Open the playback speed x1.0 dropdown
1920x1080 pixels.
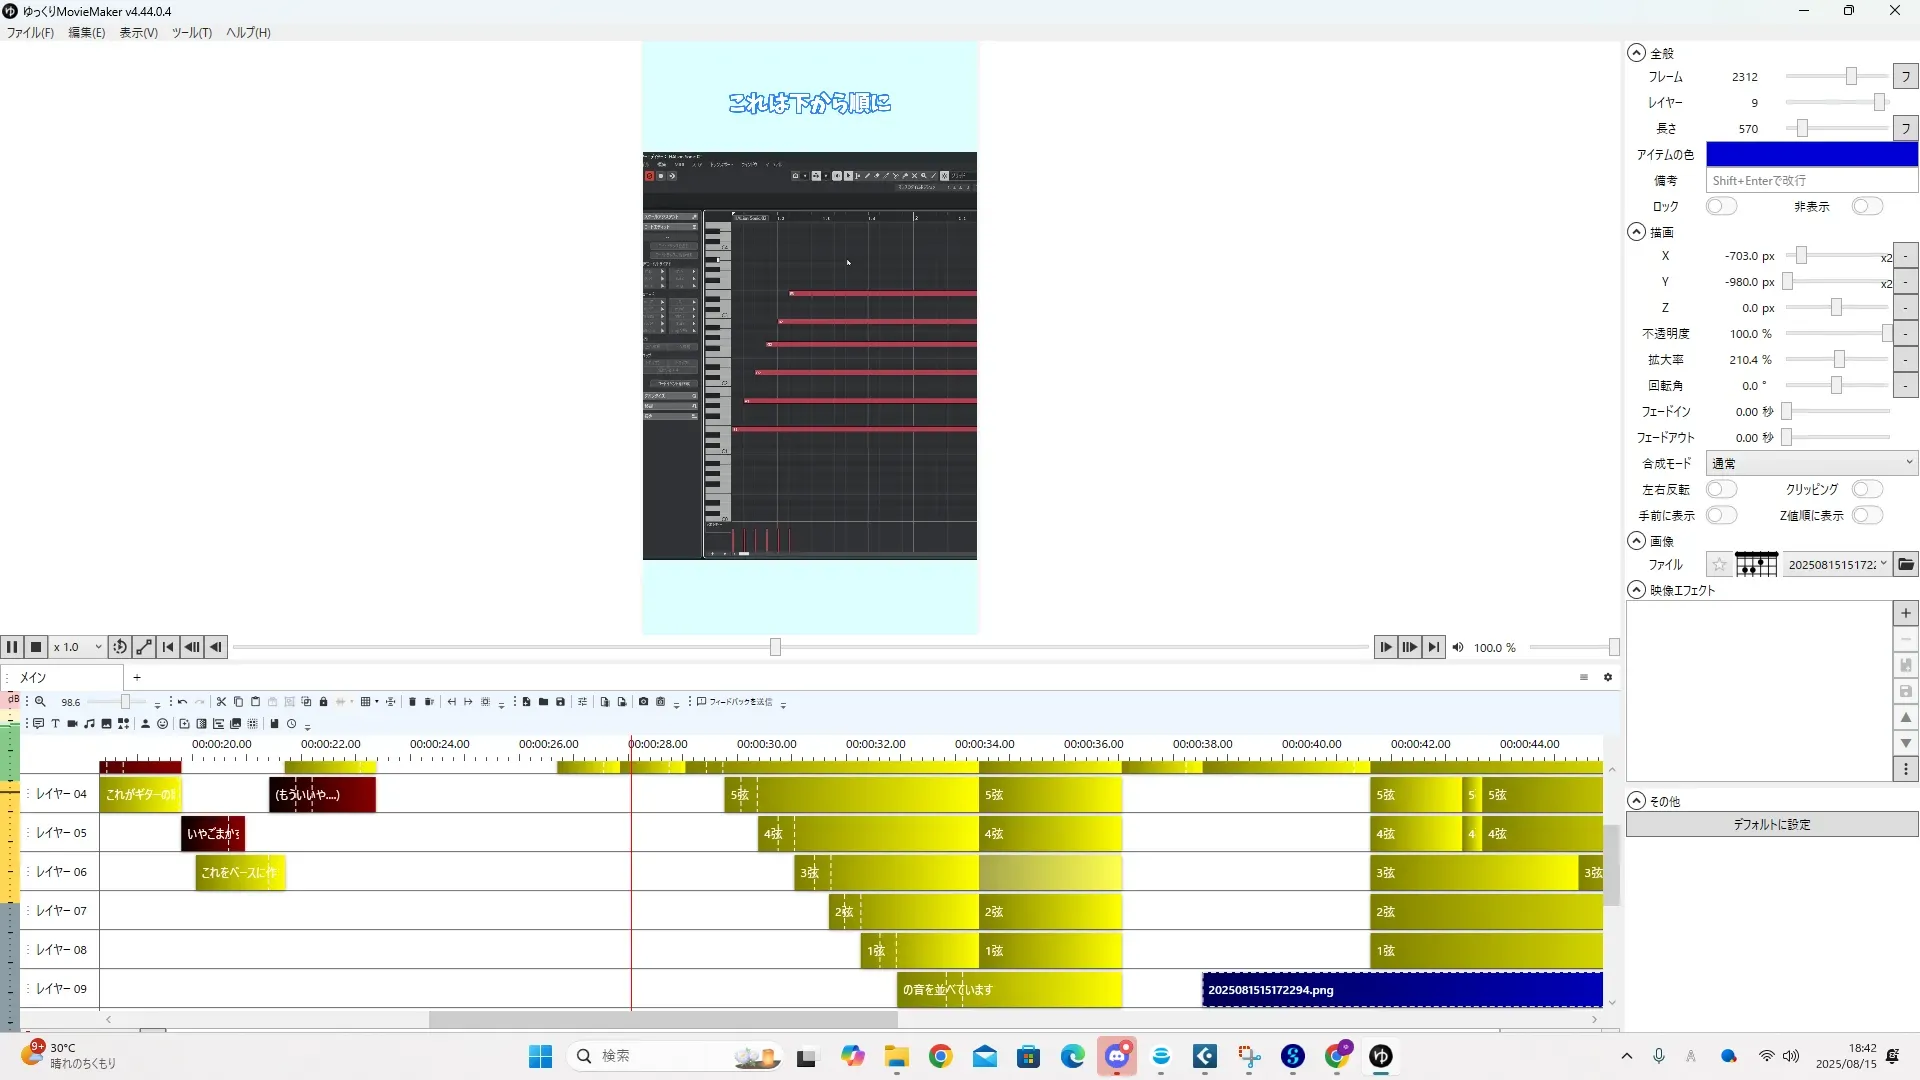click(78, 648)
